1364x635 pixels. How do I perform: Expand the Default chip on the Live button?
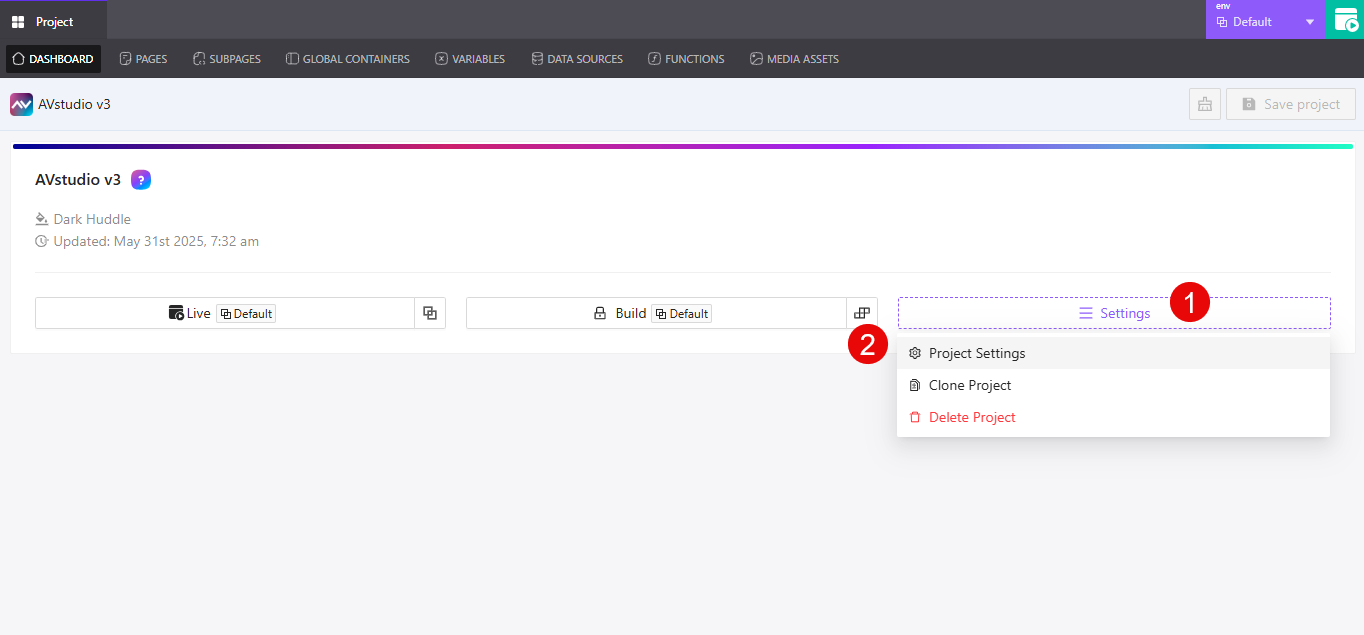[246, 312]
